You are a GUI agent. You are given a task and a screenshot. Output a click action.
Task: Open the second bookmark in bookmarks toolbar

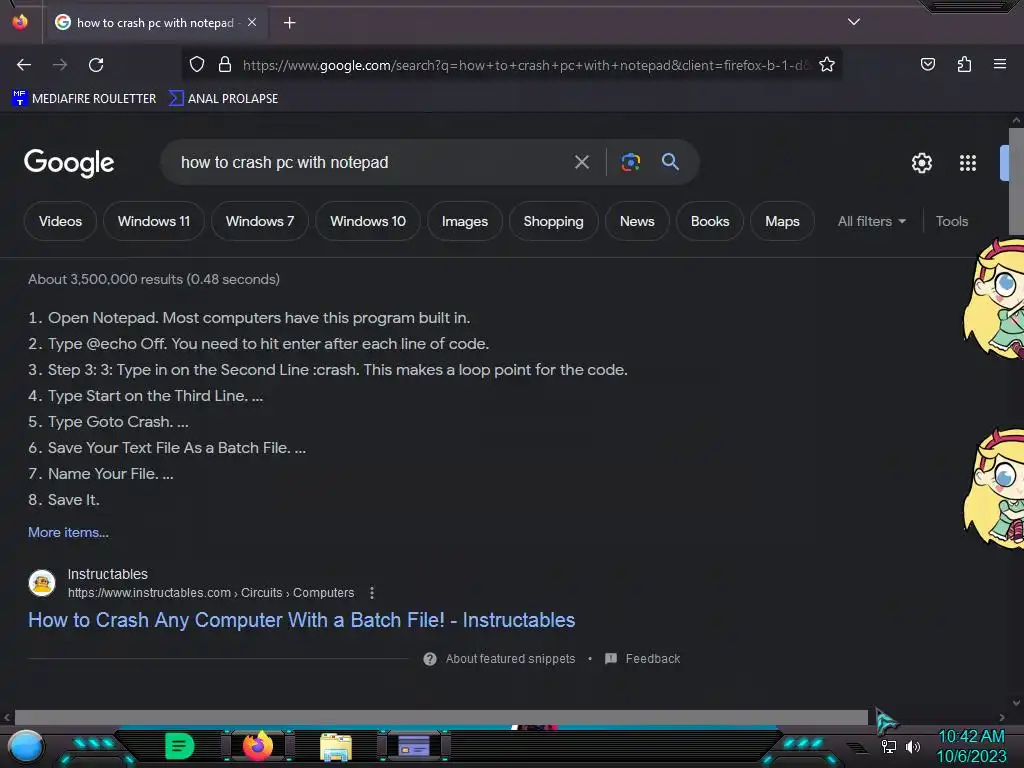click(223, 99)
